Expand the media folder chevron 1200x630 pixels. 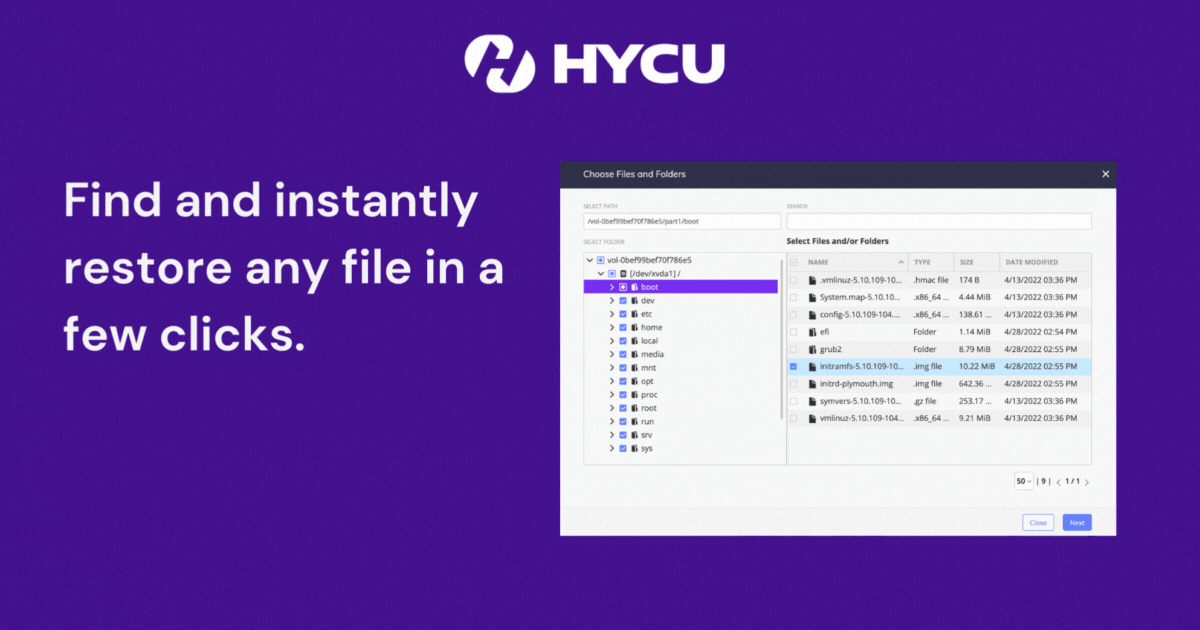click(612, 354)
